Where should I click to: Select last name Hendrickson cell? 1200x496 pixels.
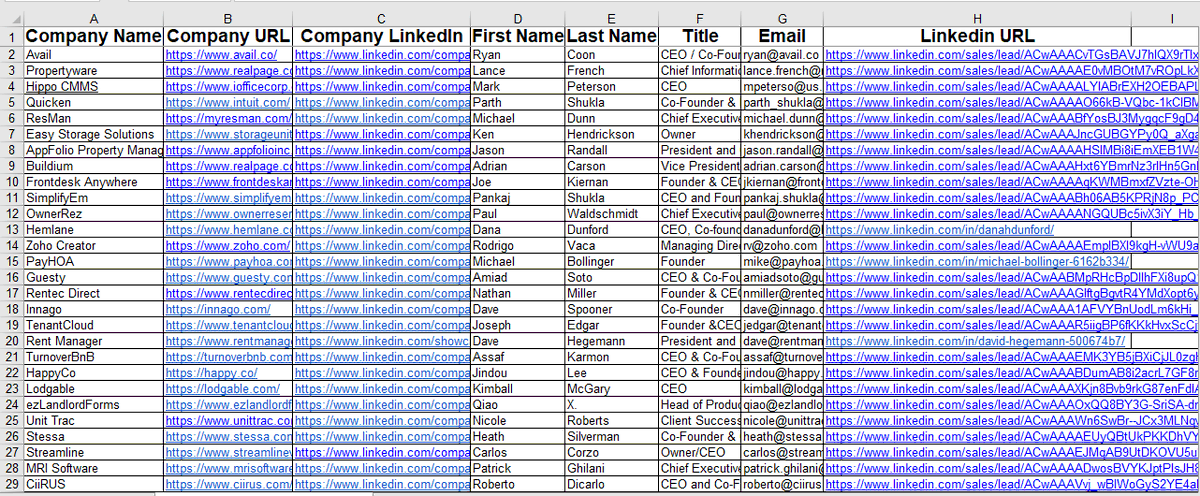611,135
